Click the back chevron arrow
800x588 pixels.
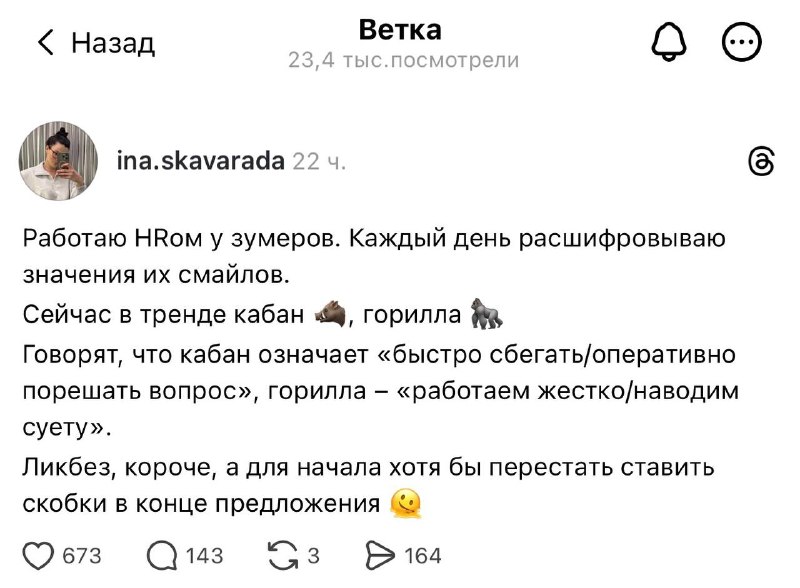point(46,42)
